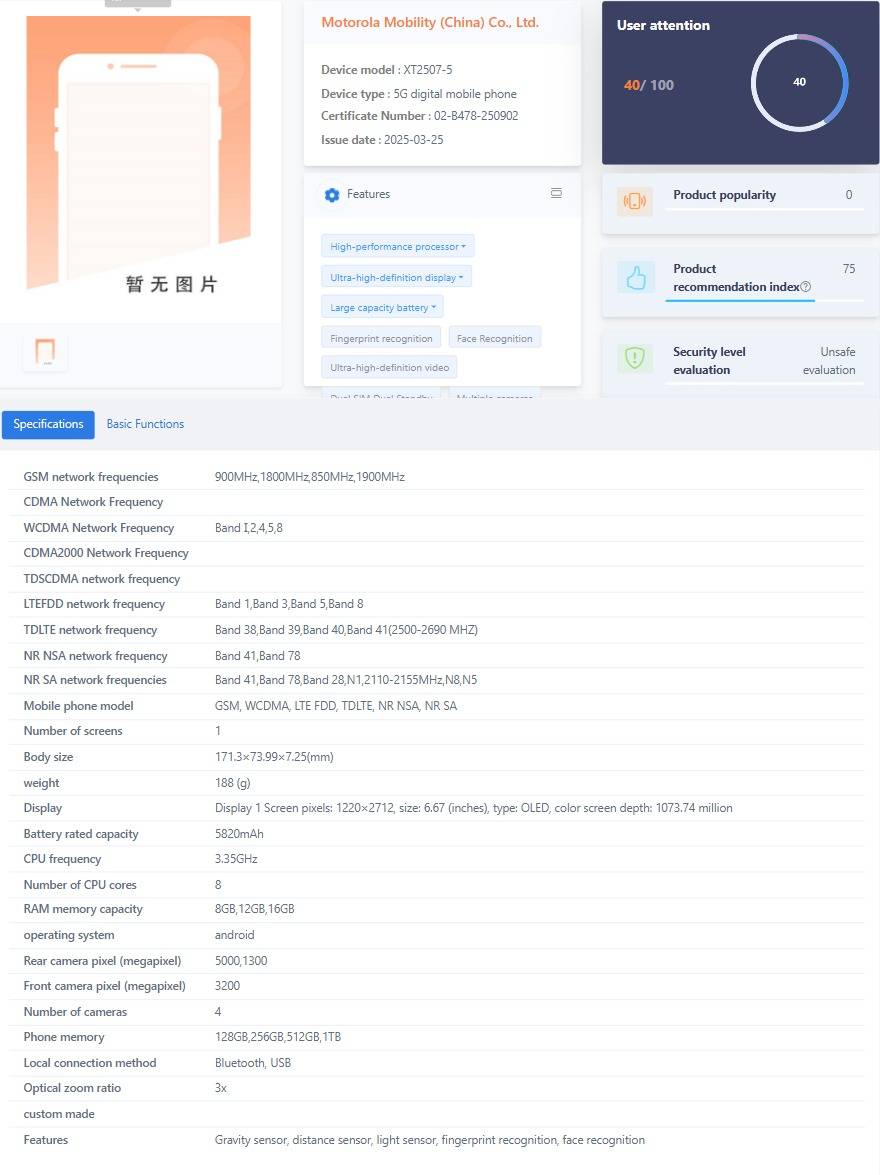Select the small phone thumbnail below the image
The width and height of the screenshot is (880, 1175).
click(45, 352)
